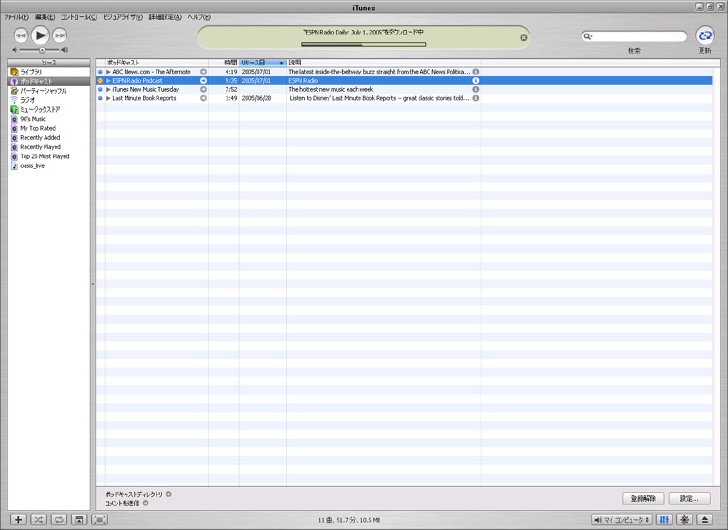Click the update podcasts button

(x=705, y=35)
